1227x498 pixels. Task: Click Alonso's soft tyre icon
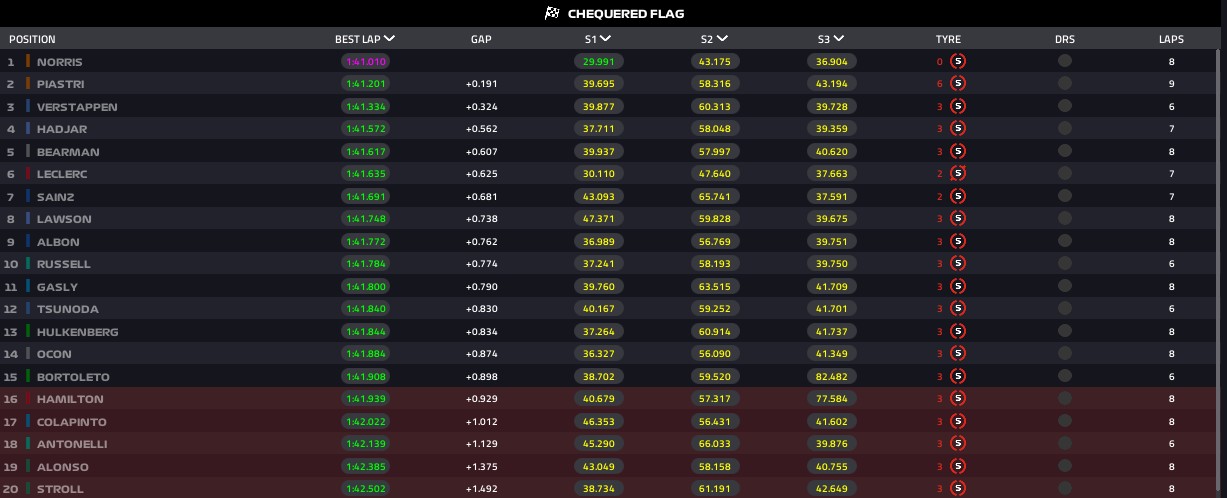(957, 467)
